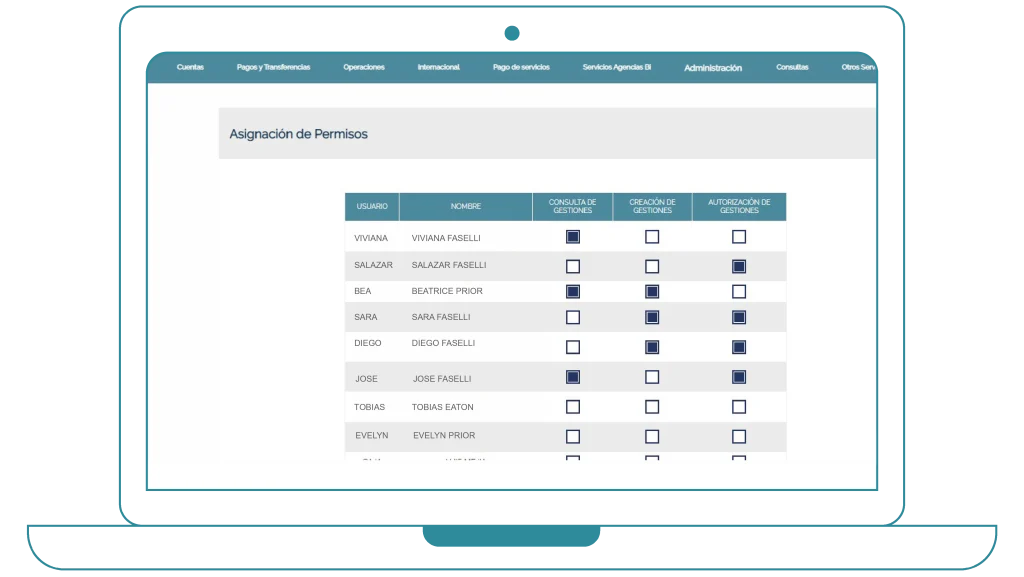Open the Internacional menu
1024x577 pixels.
[438, 68]
